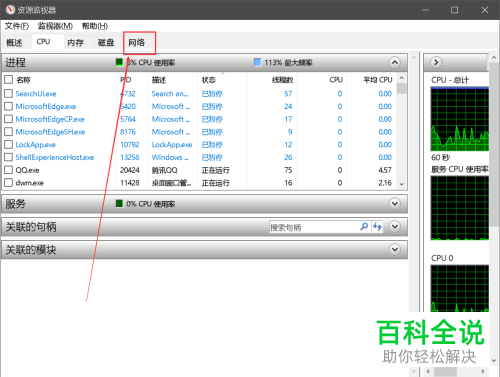Click the green CPU 使用率 indicator in 进程
Image resolution: width=500 pixels, height=377 pixels.
coord(119,62)
